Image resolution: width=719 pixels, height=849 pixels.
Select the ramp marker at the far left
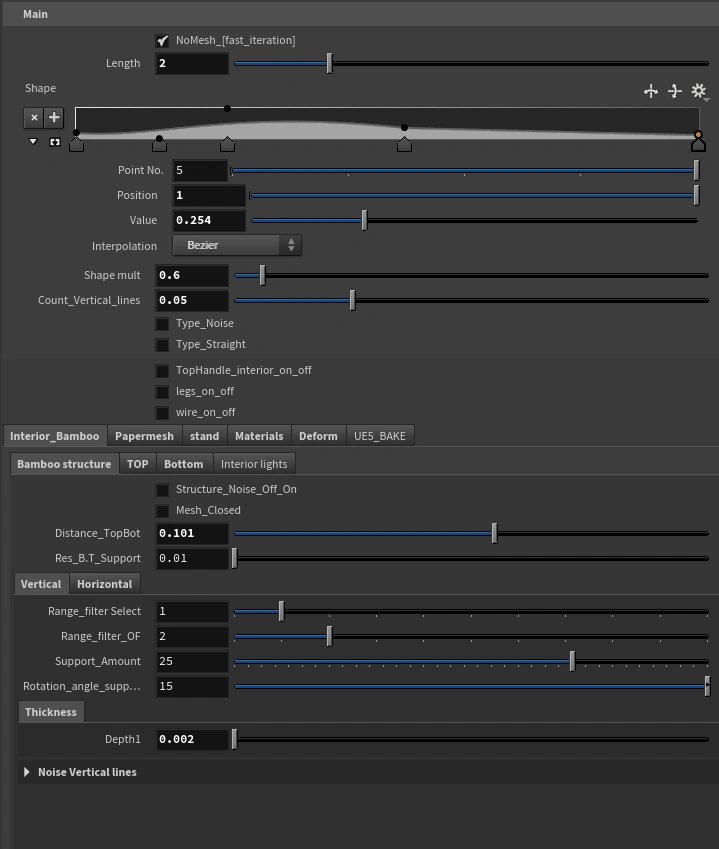click(77, 144)
